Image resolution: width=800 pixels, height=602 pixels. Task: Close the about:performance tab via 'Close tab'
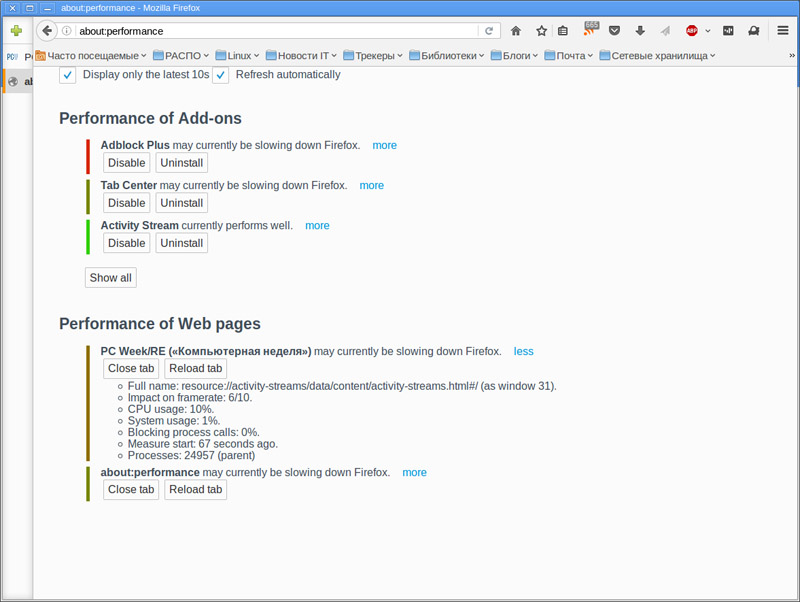pos(131,490)
